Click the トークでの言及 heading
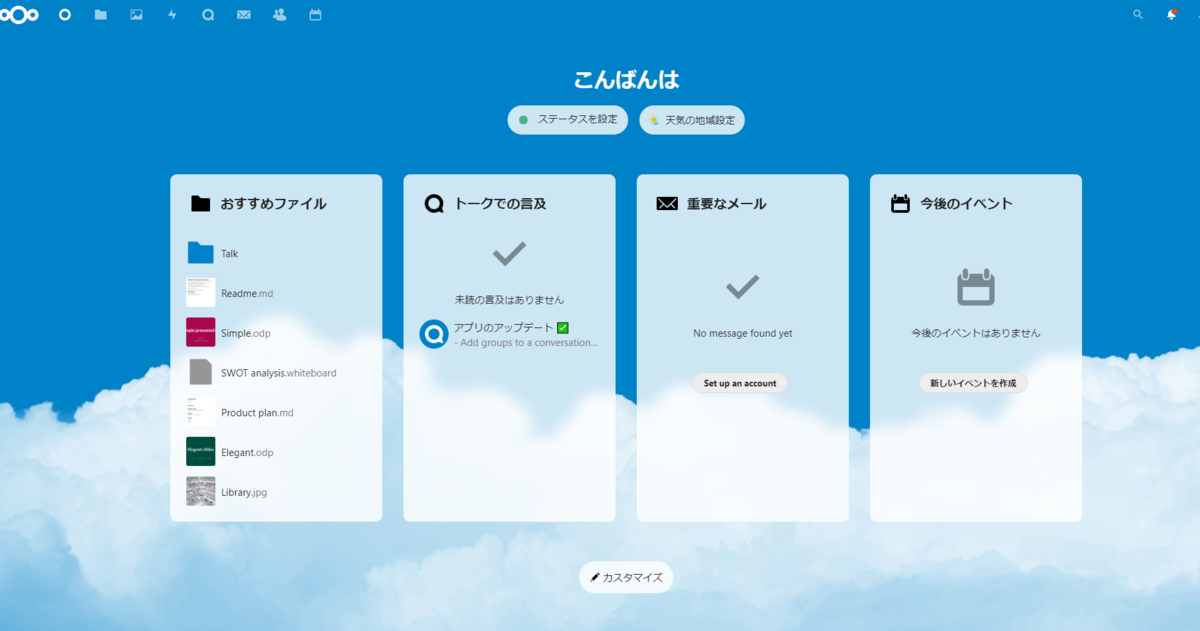The height and width of the screenshot is (631, 1200). point(500,204)
